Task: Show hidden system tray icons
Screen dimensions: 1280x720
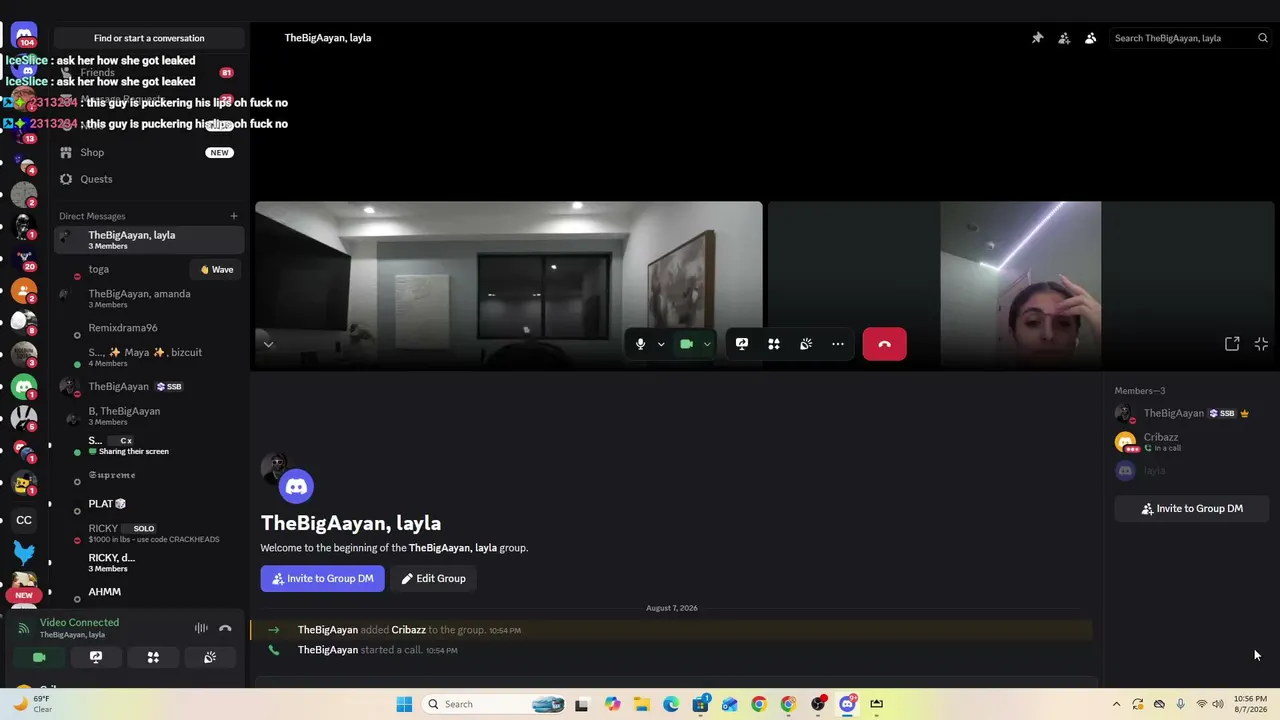Action: coord(1116,704)
